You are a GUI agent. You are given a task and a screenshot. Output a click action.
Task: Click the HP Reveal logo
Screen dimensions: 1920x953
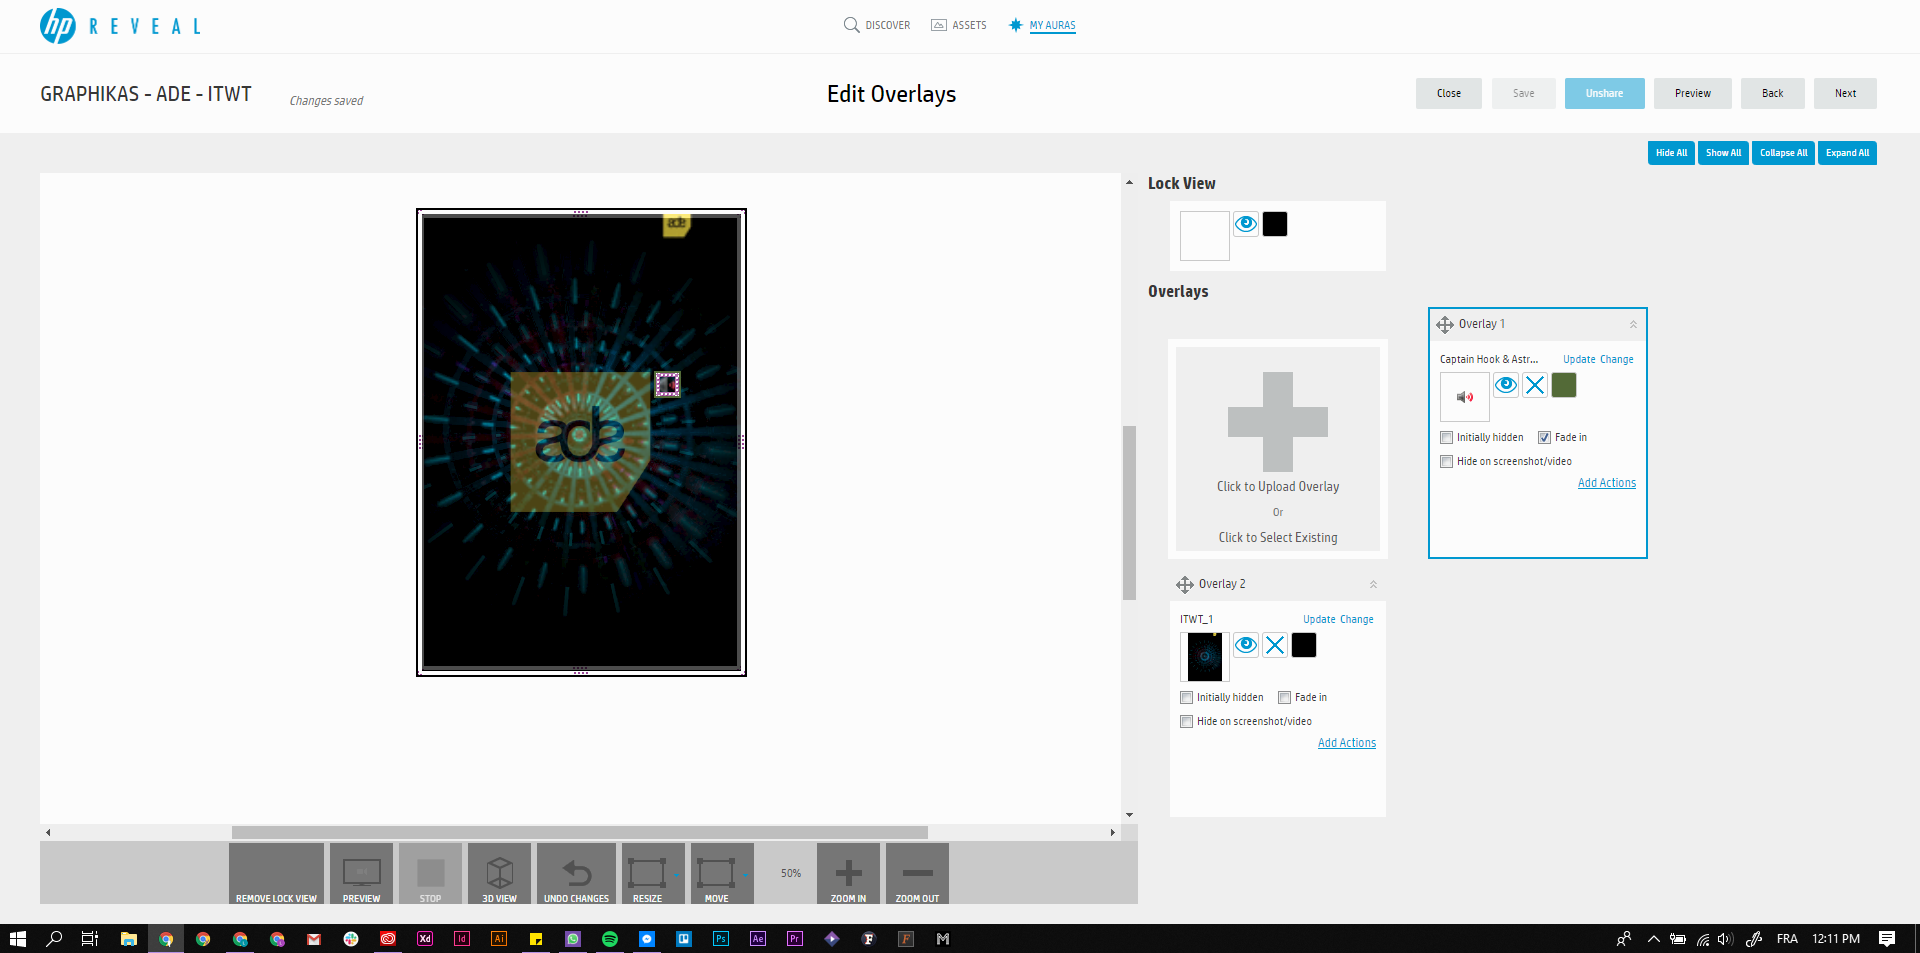pos(120,26)
